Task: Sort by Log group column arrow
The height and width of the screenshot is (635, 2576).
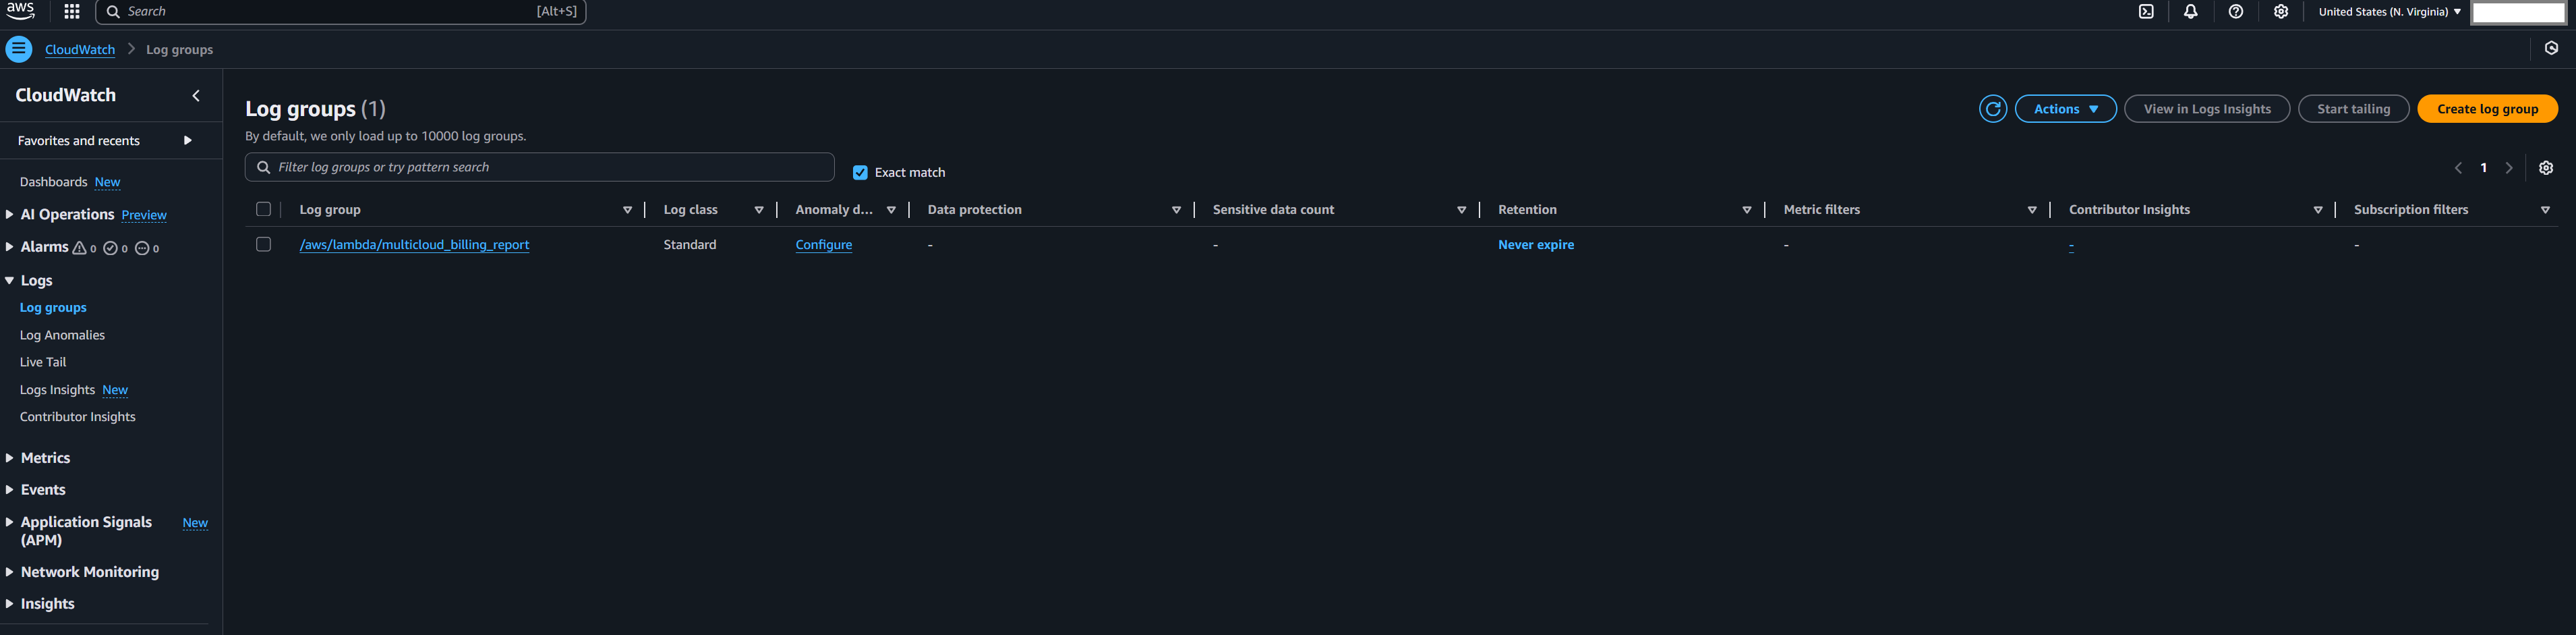Action: click(x=628, y=210)
